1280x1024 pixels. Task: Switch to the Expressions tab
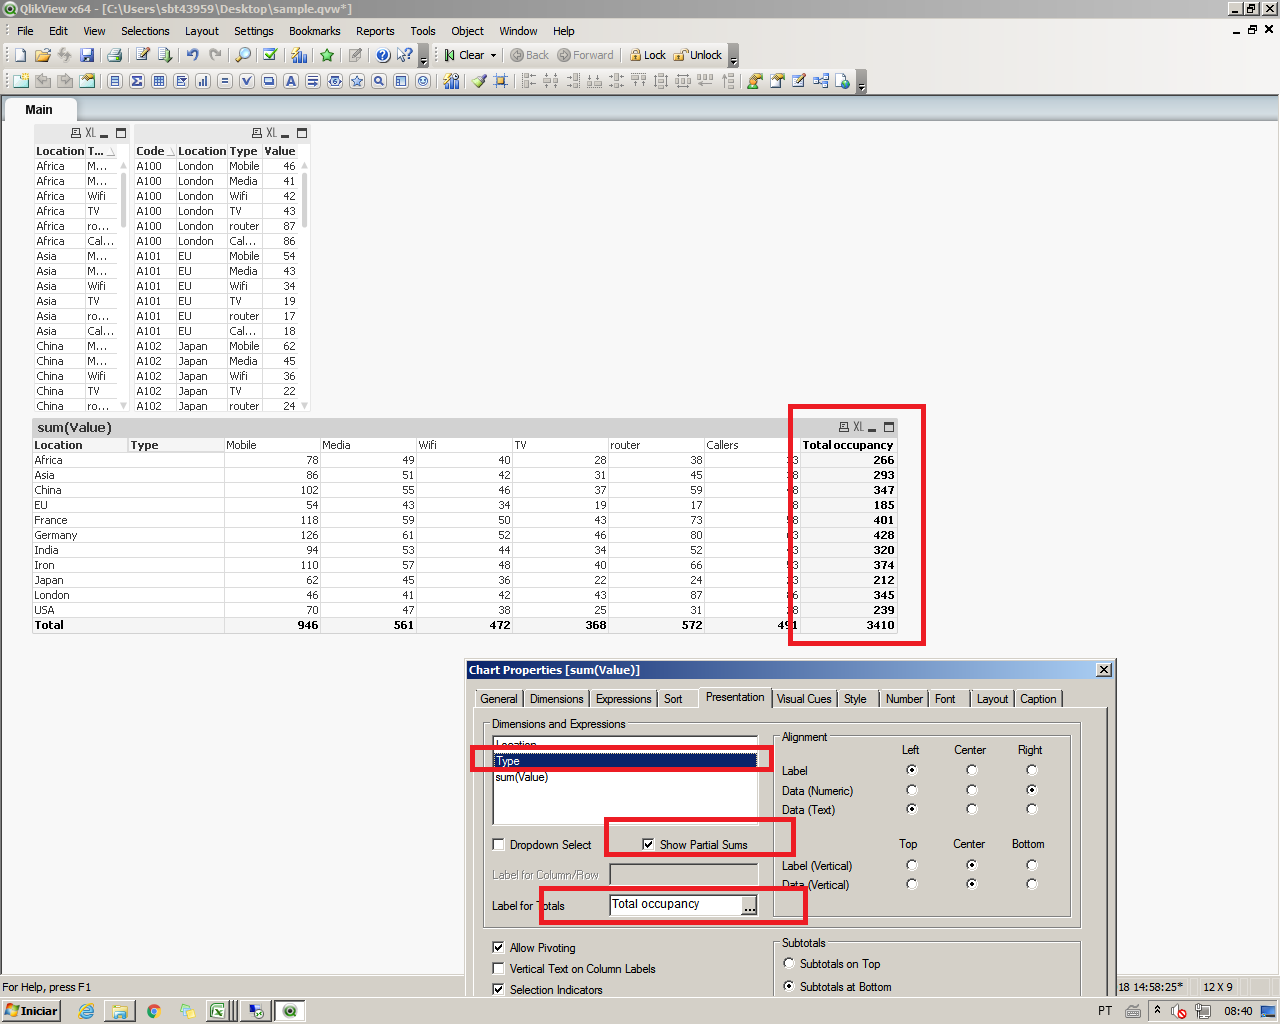pyautogui.click(x=623, y=699)
